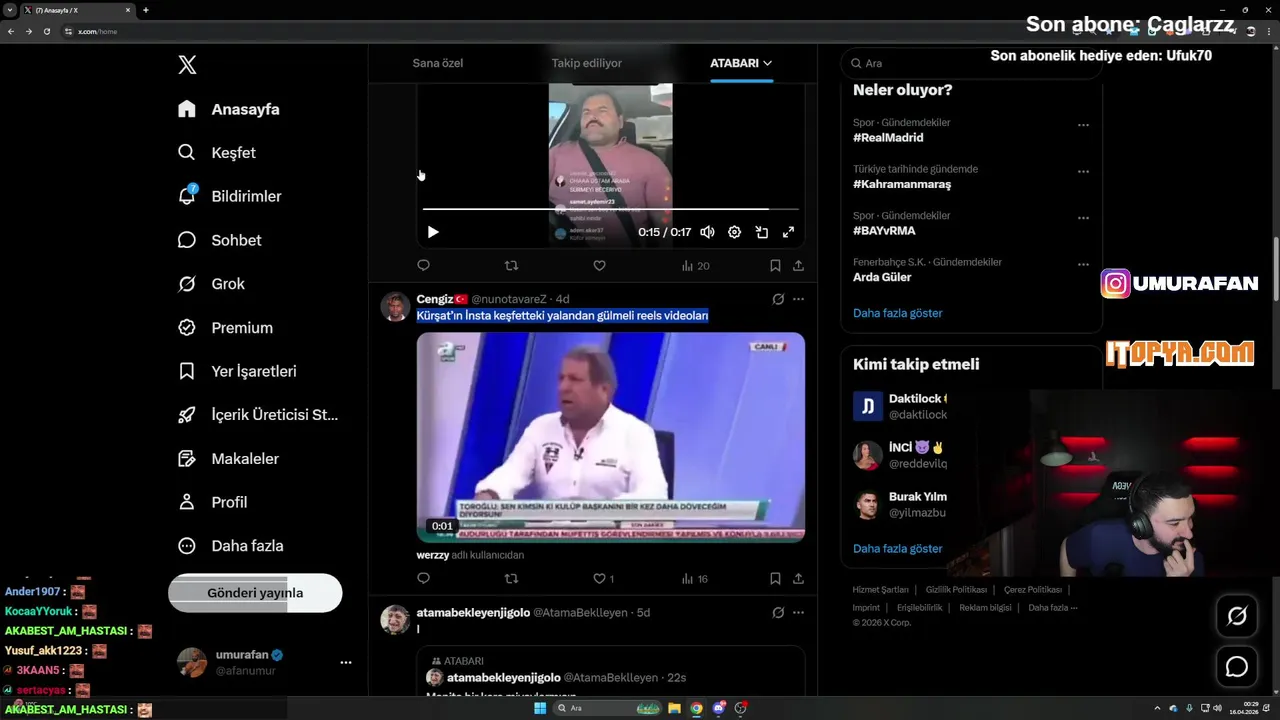Mute the top video audio
The height and width of the screenshot is (720, 1280).
[x=707, y=232]
